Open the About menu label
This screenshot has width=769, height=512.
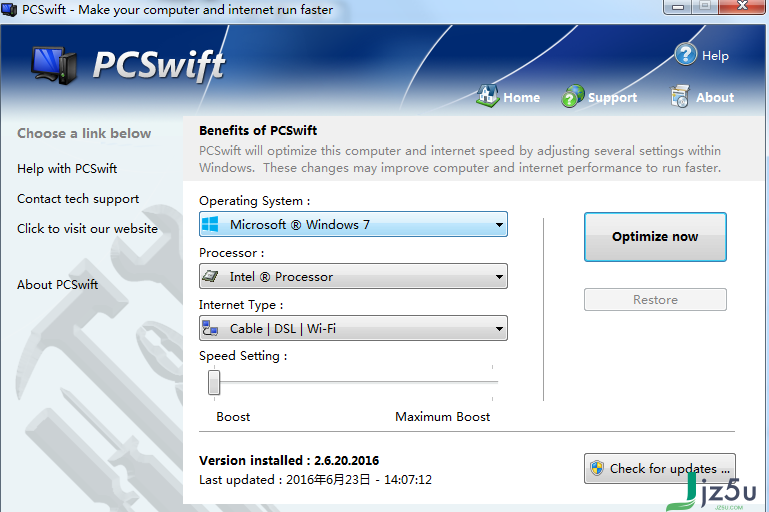pyautogui.click(x=715, y=98)
